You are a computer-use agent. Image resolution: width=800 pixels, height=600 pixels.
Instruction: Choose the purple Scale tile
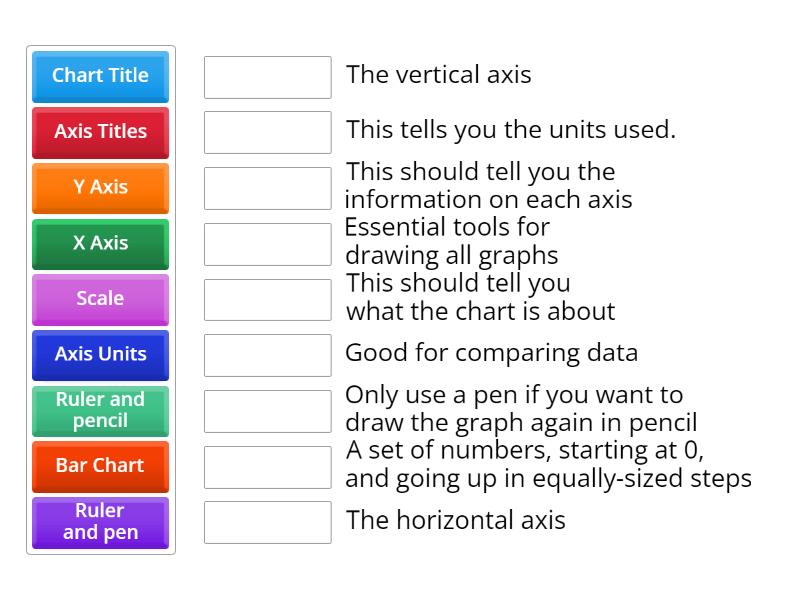click(100, 299)
